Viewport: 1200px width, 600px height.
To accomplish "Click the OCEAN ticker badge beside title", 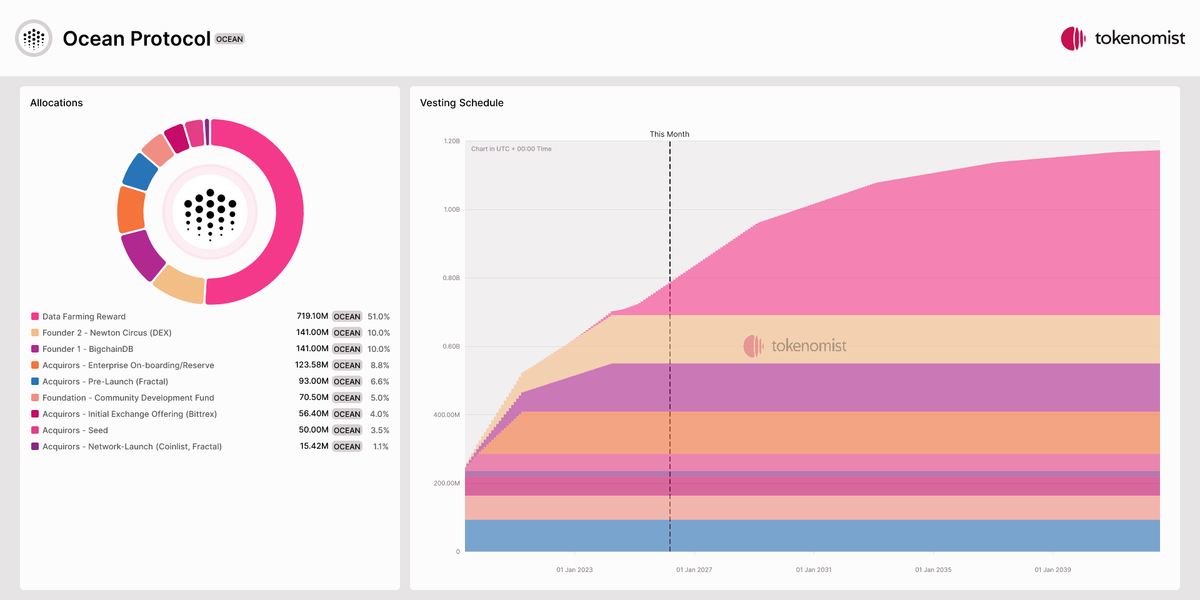I will tap(230, 39).
